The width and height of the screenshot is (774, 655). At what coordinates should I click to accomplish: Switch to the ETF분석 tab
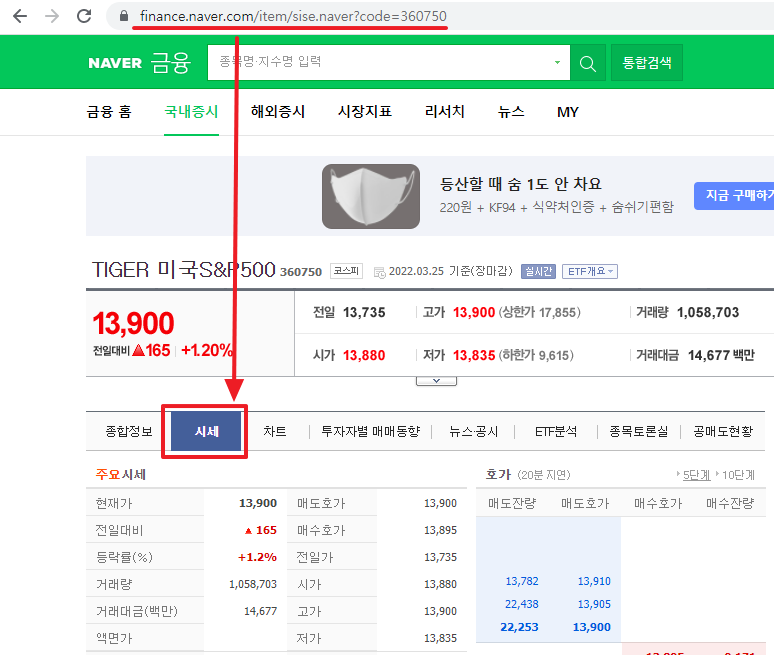556,431
